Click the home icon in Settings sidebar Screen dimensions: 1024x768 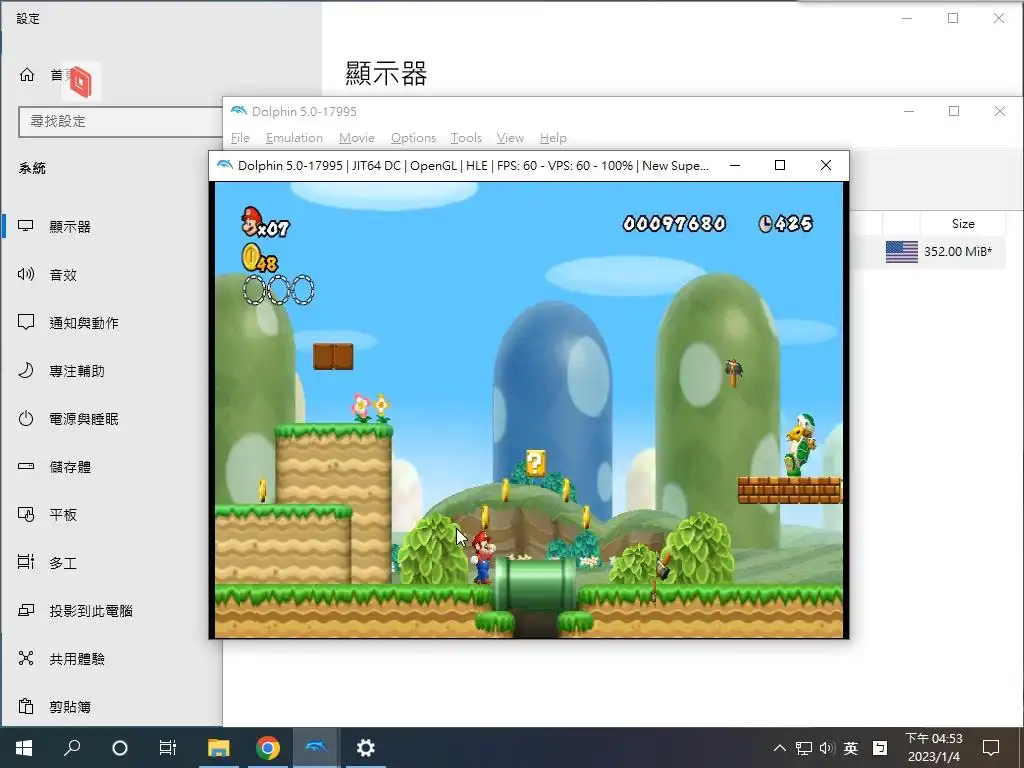point(27,74)
